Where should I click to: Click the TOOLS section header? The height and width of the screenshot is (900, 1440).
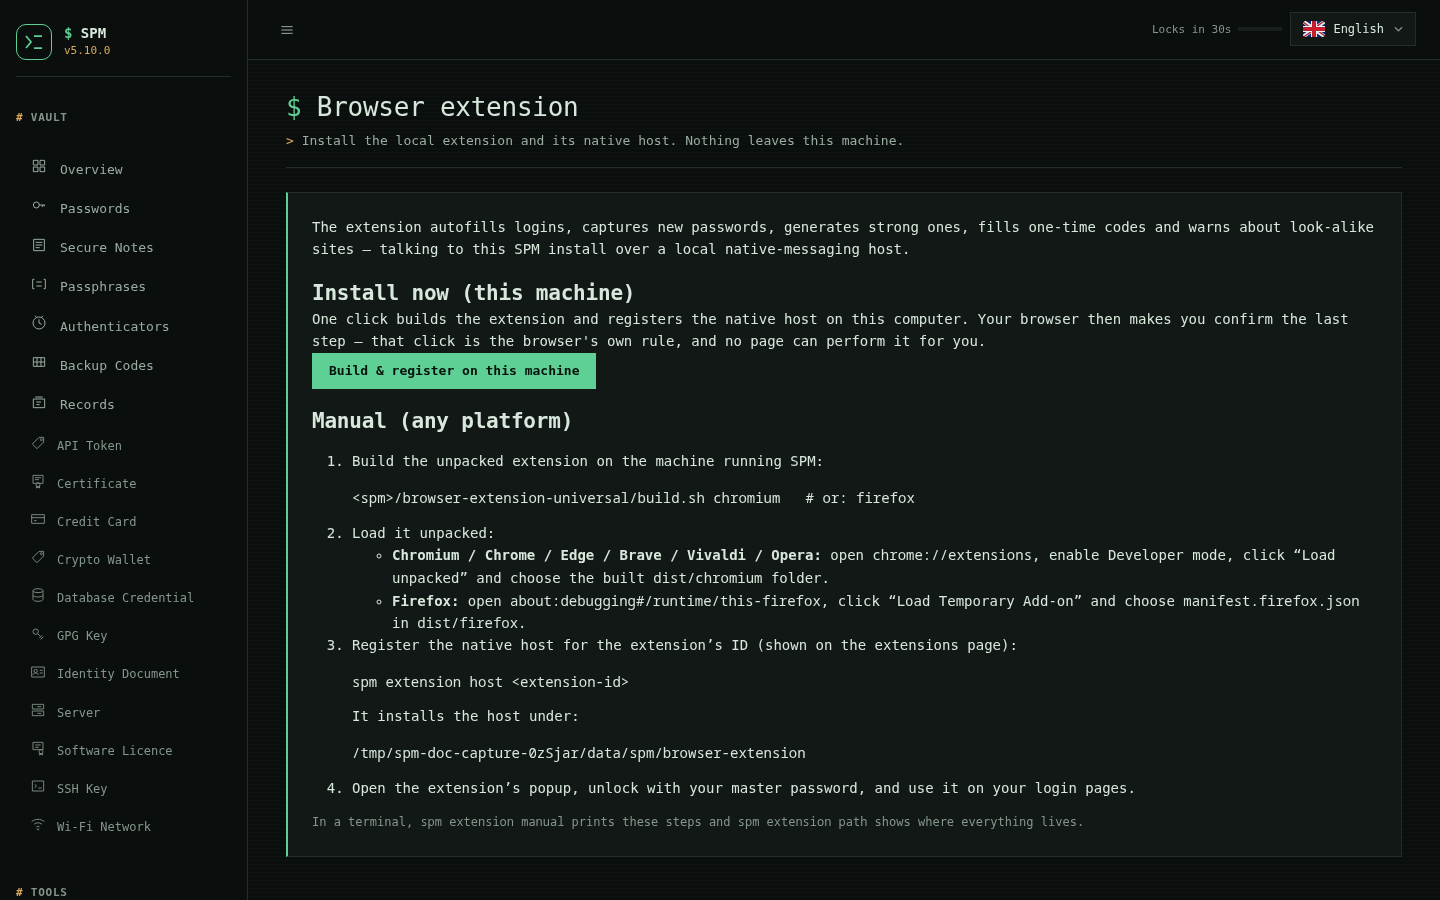point(42,892)
